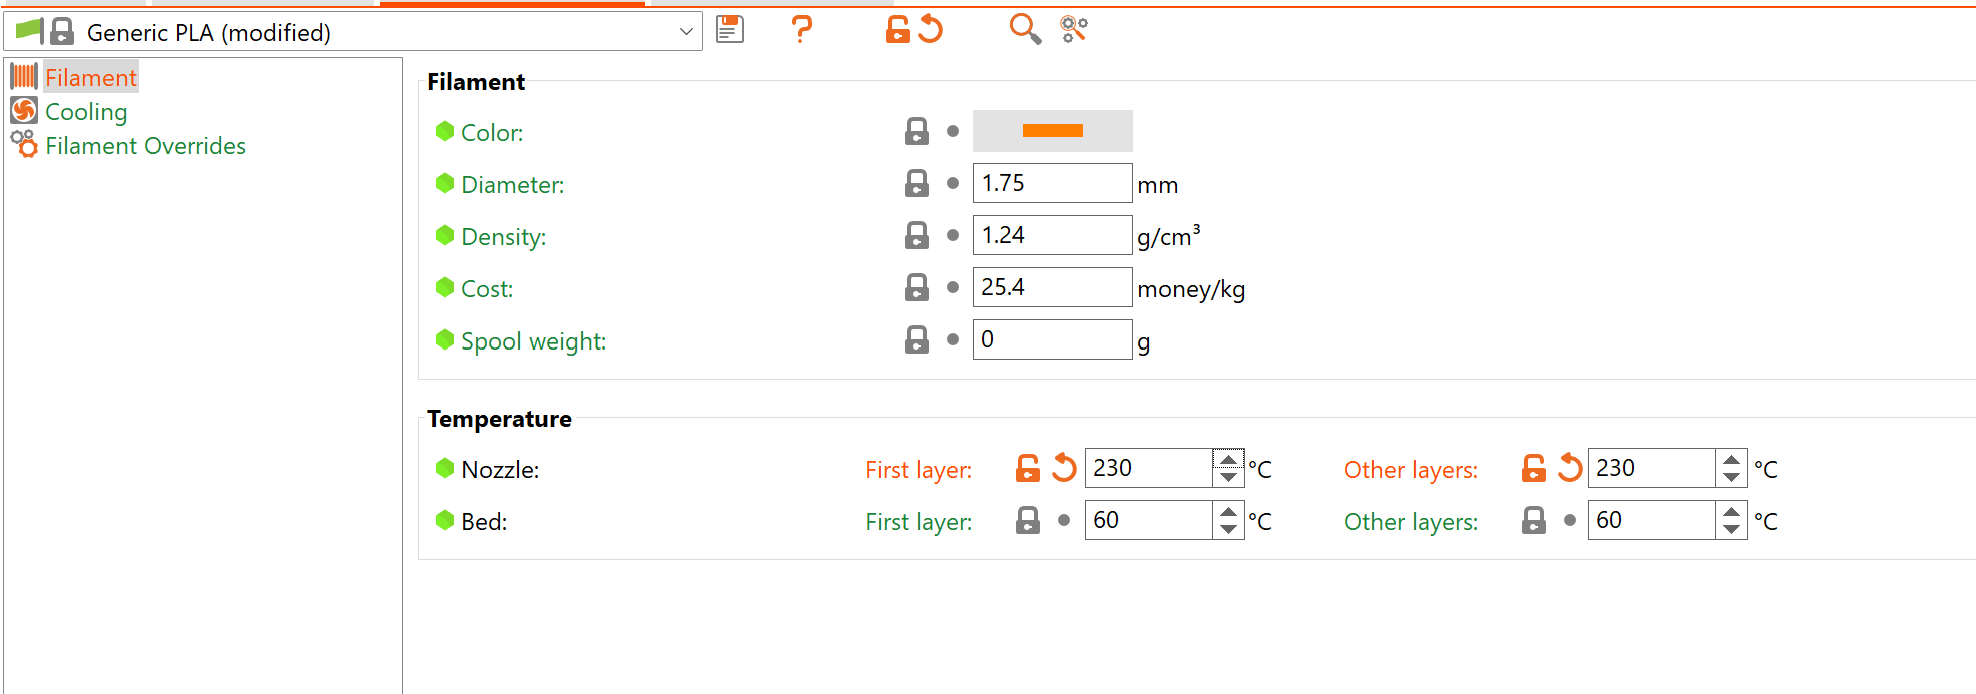Open the orange question mark help icon
The width and height of the screenshot is (1976, 694).
pyautogui.click(x=801, y=30)
